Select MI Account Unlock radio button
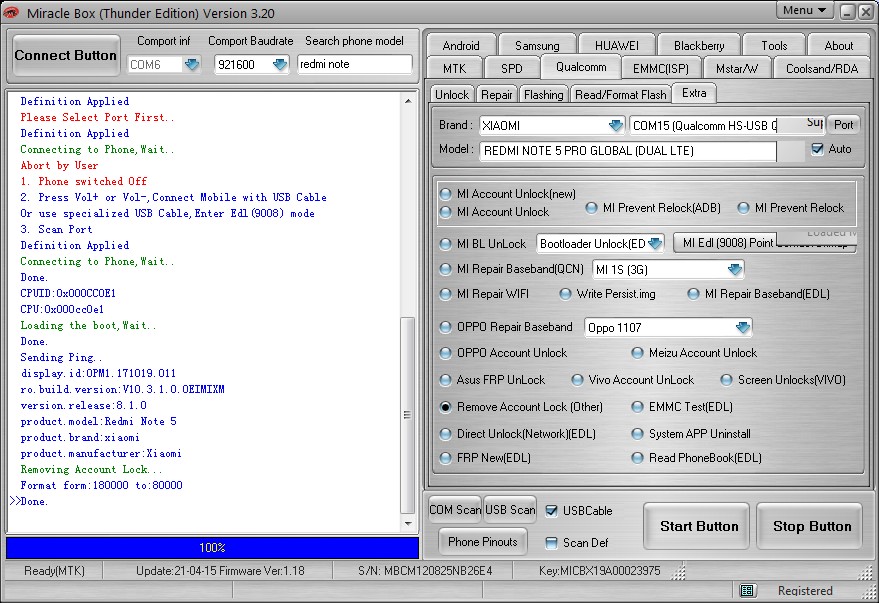 coord(446,212)
